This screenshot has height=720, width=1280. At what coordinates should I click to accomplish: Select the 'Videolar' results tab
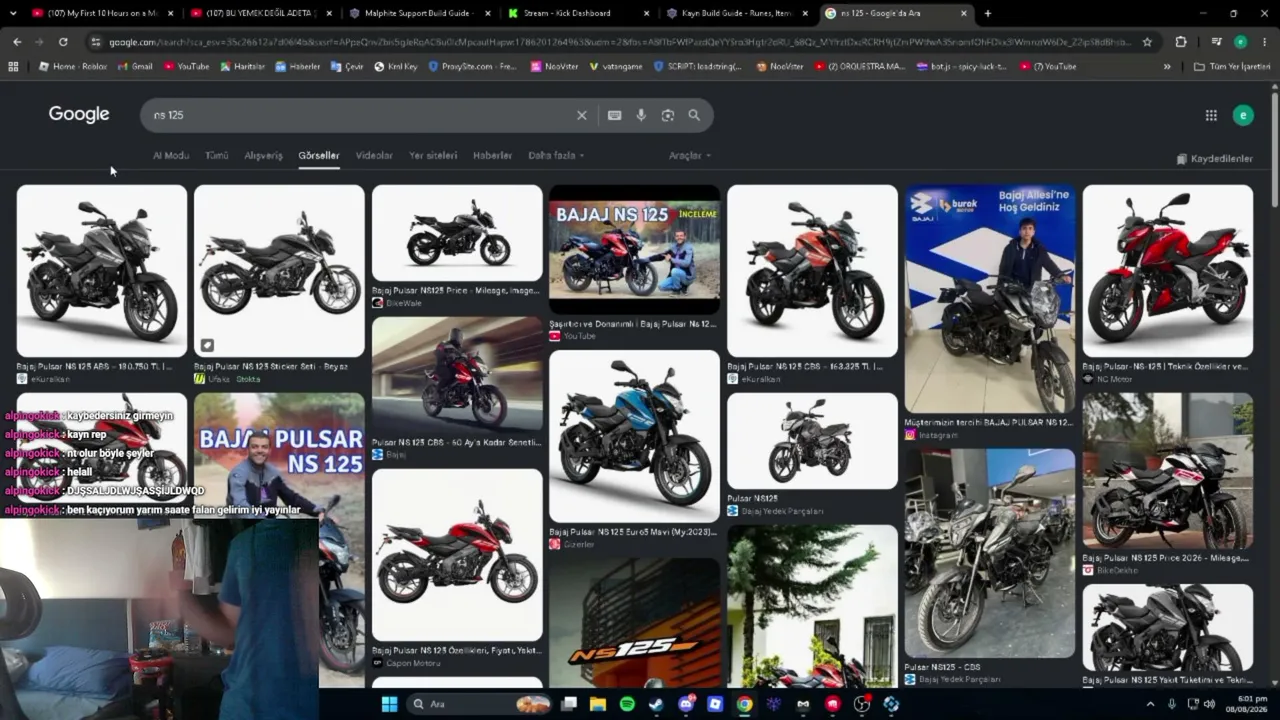pyautogui.click(x=375, y=156)
